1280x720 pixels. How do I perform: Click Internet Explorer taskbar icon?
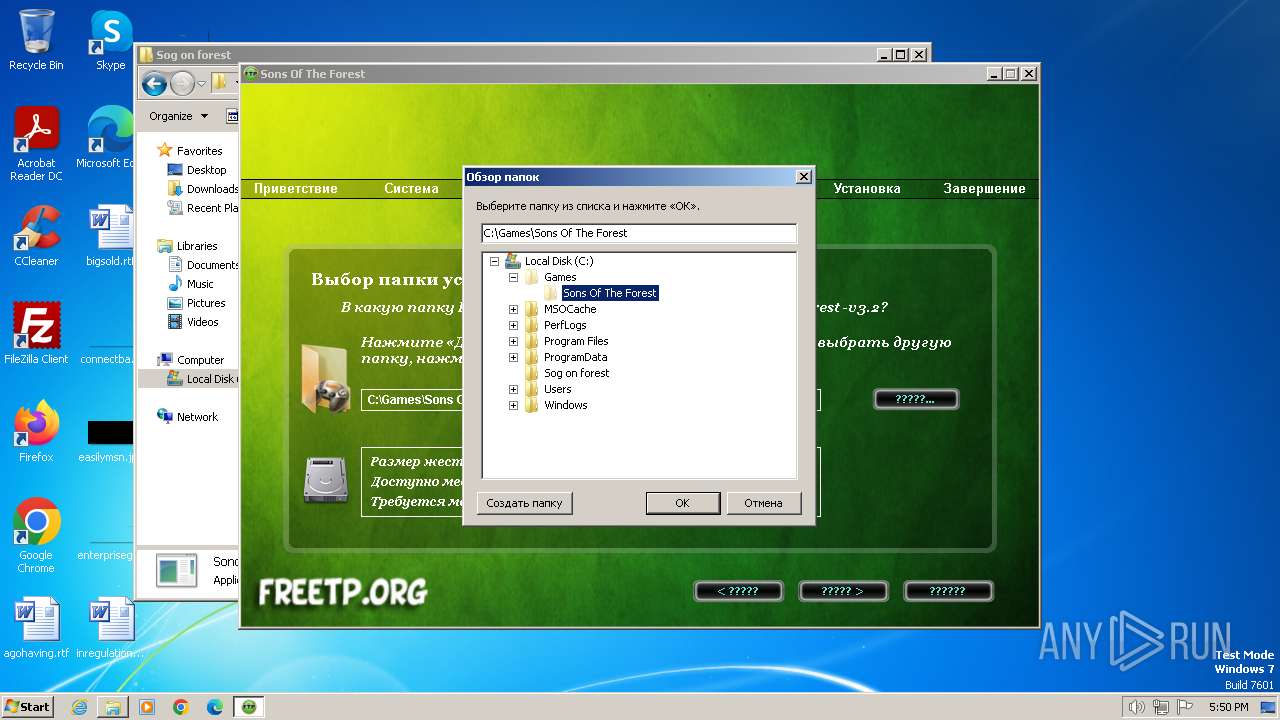point(79,707)
